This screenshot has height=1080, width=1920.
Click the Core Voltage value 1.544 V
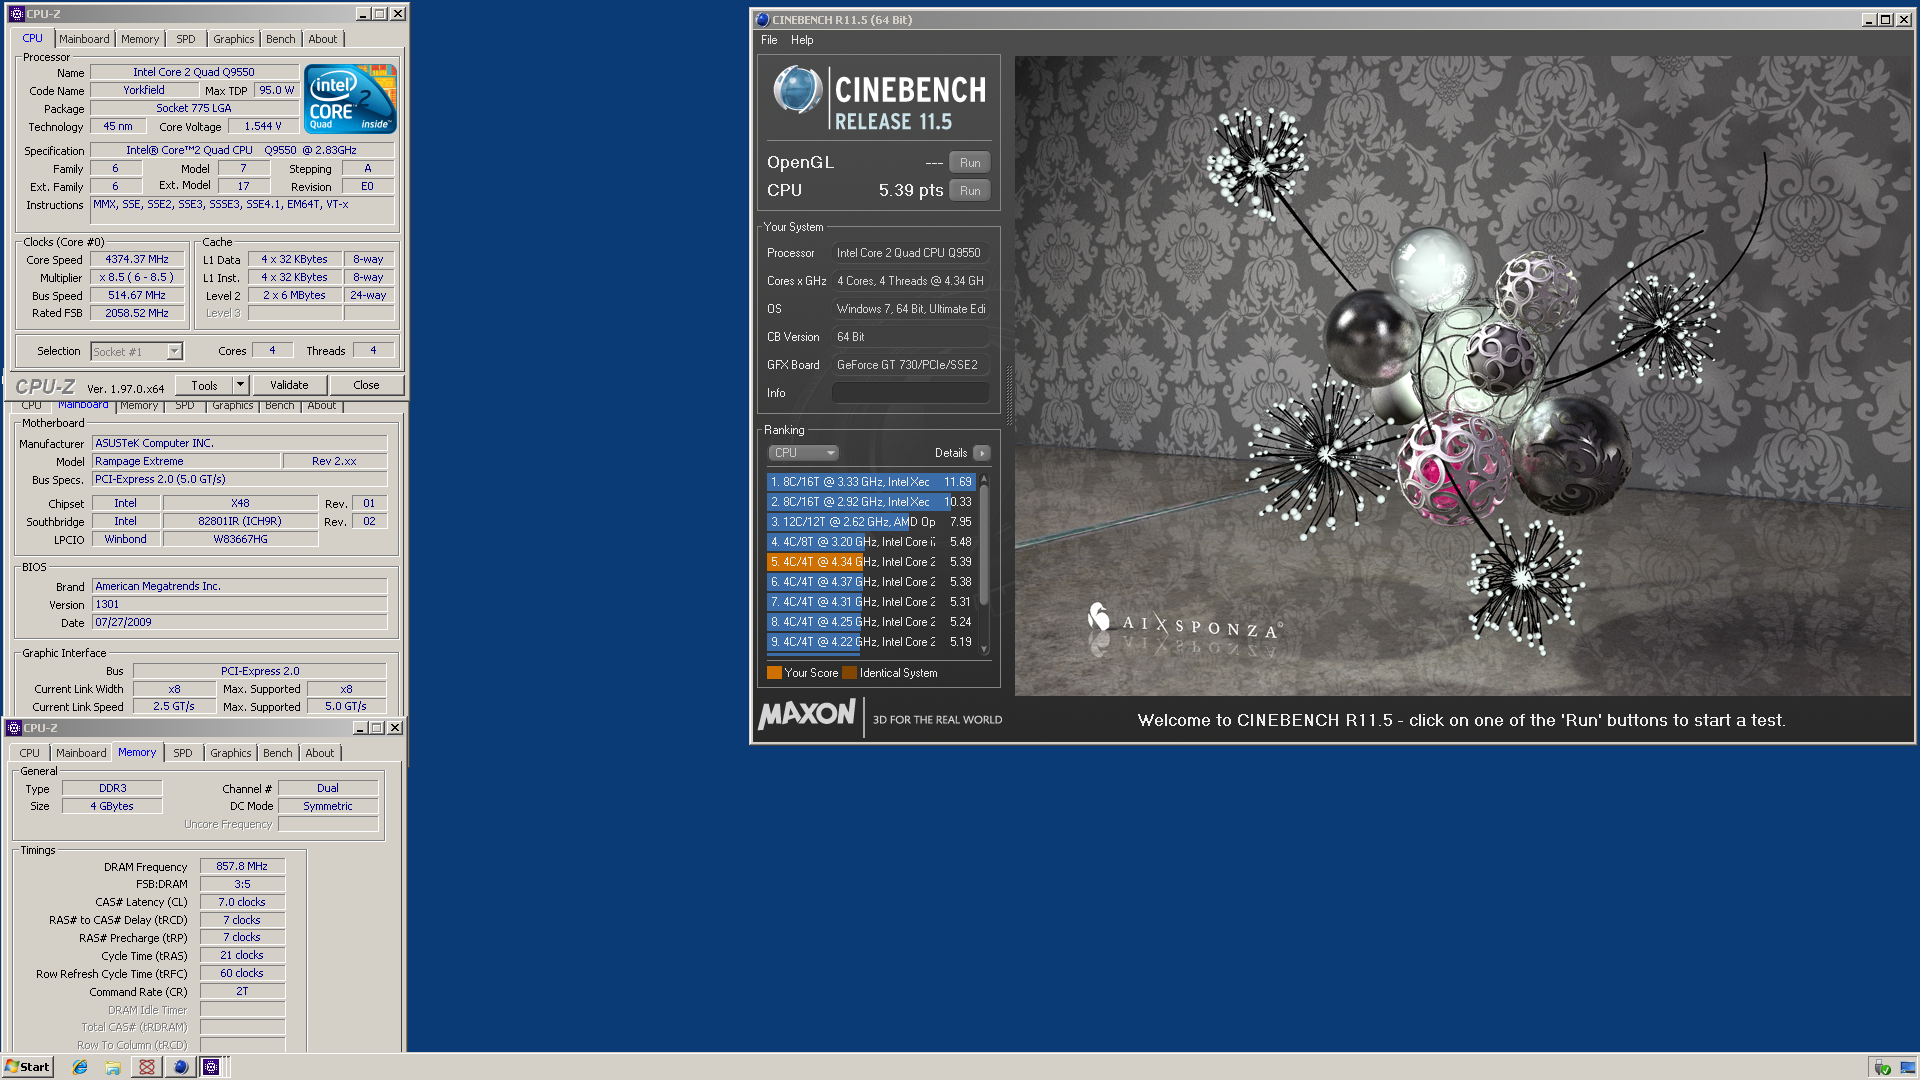pyautogui.click(x=263, y=126)
